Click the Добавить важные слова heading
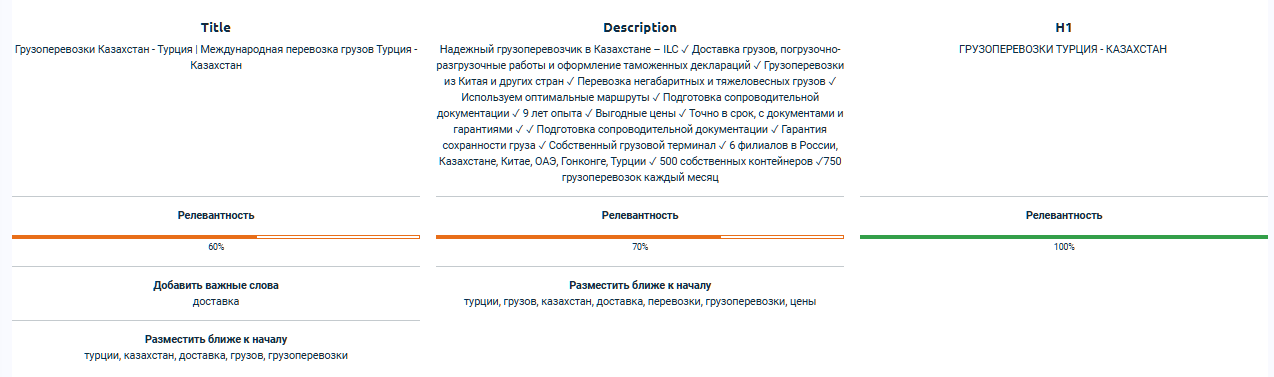Viewport: 1274px width, 377px height. pyautogui.click(x=216, y=285)
